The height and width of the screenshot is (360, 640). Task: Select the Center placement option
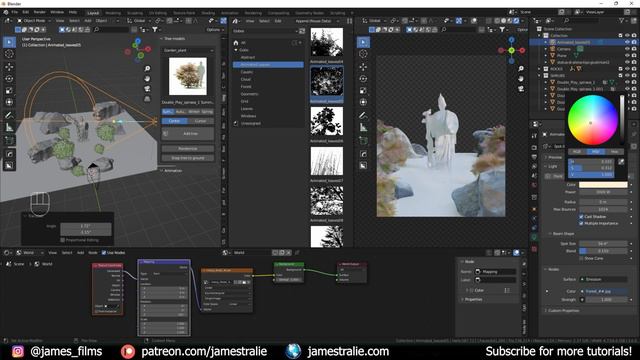(x=175, y=121)
